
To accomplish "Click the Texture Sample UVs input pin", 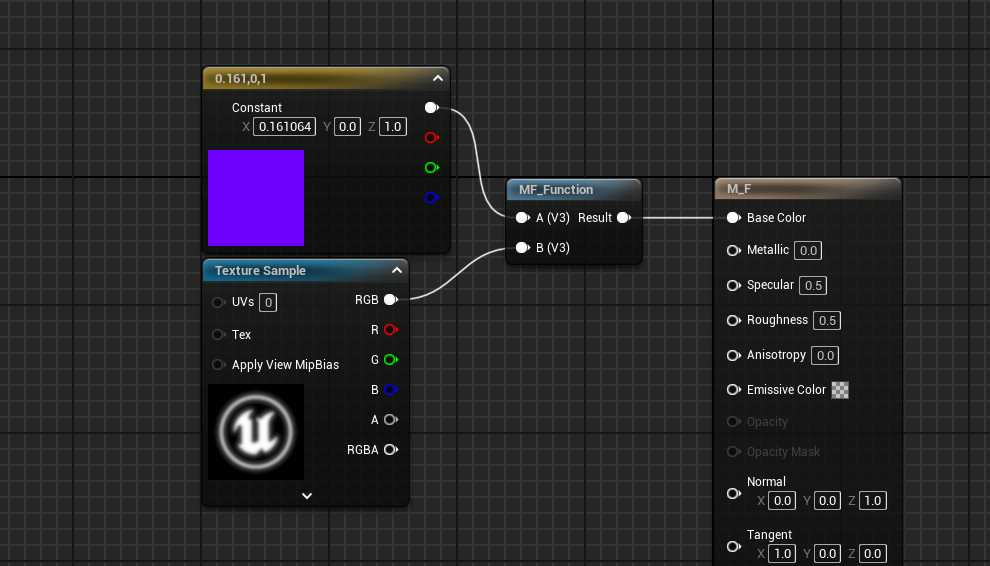I will pos(218,302).
